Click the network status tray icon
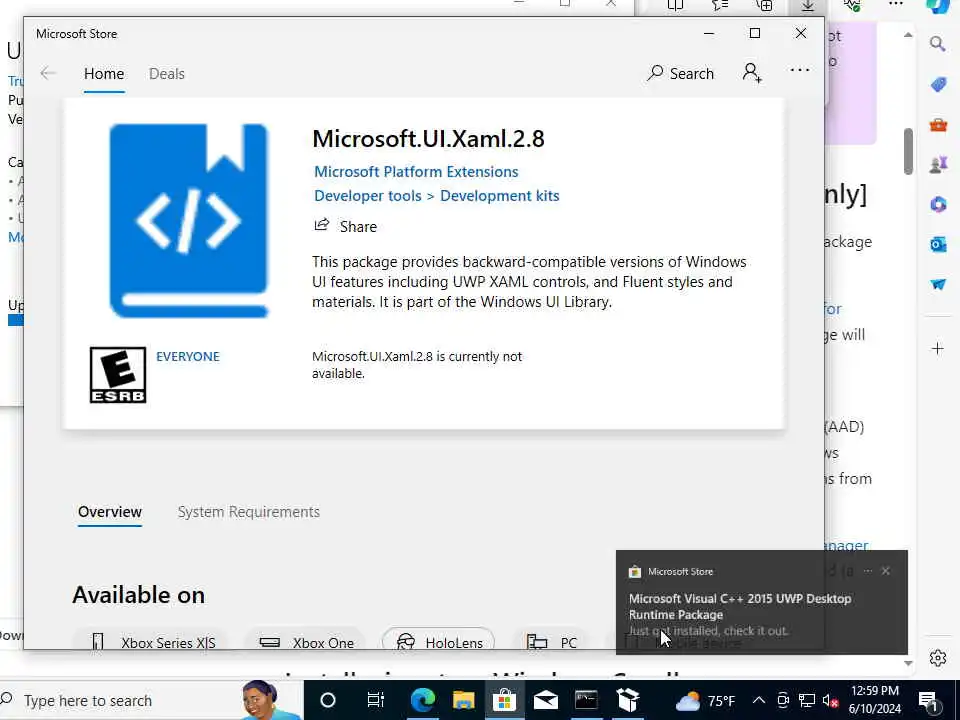 pyautogui.click(x=807, y=700)
